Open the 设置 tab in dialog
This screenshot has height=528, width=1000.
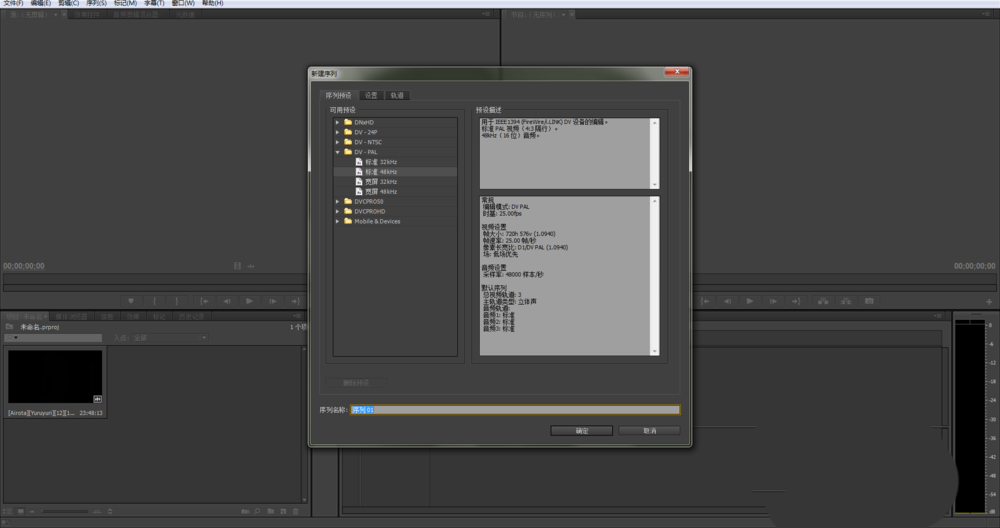coord(371,95)
